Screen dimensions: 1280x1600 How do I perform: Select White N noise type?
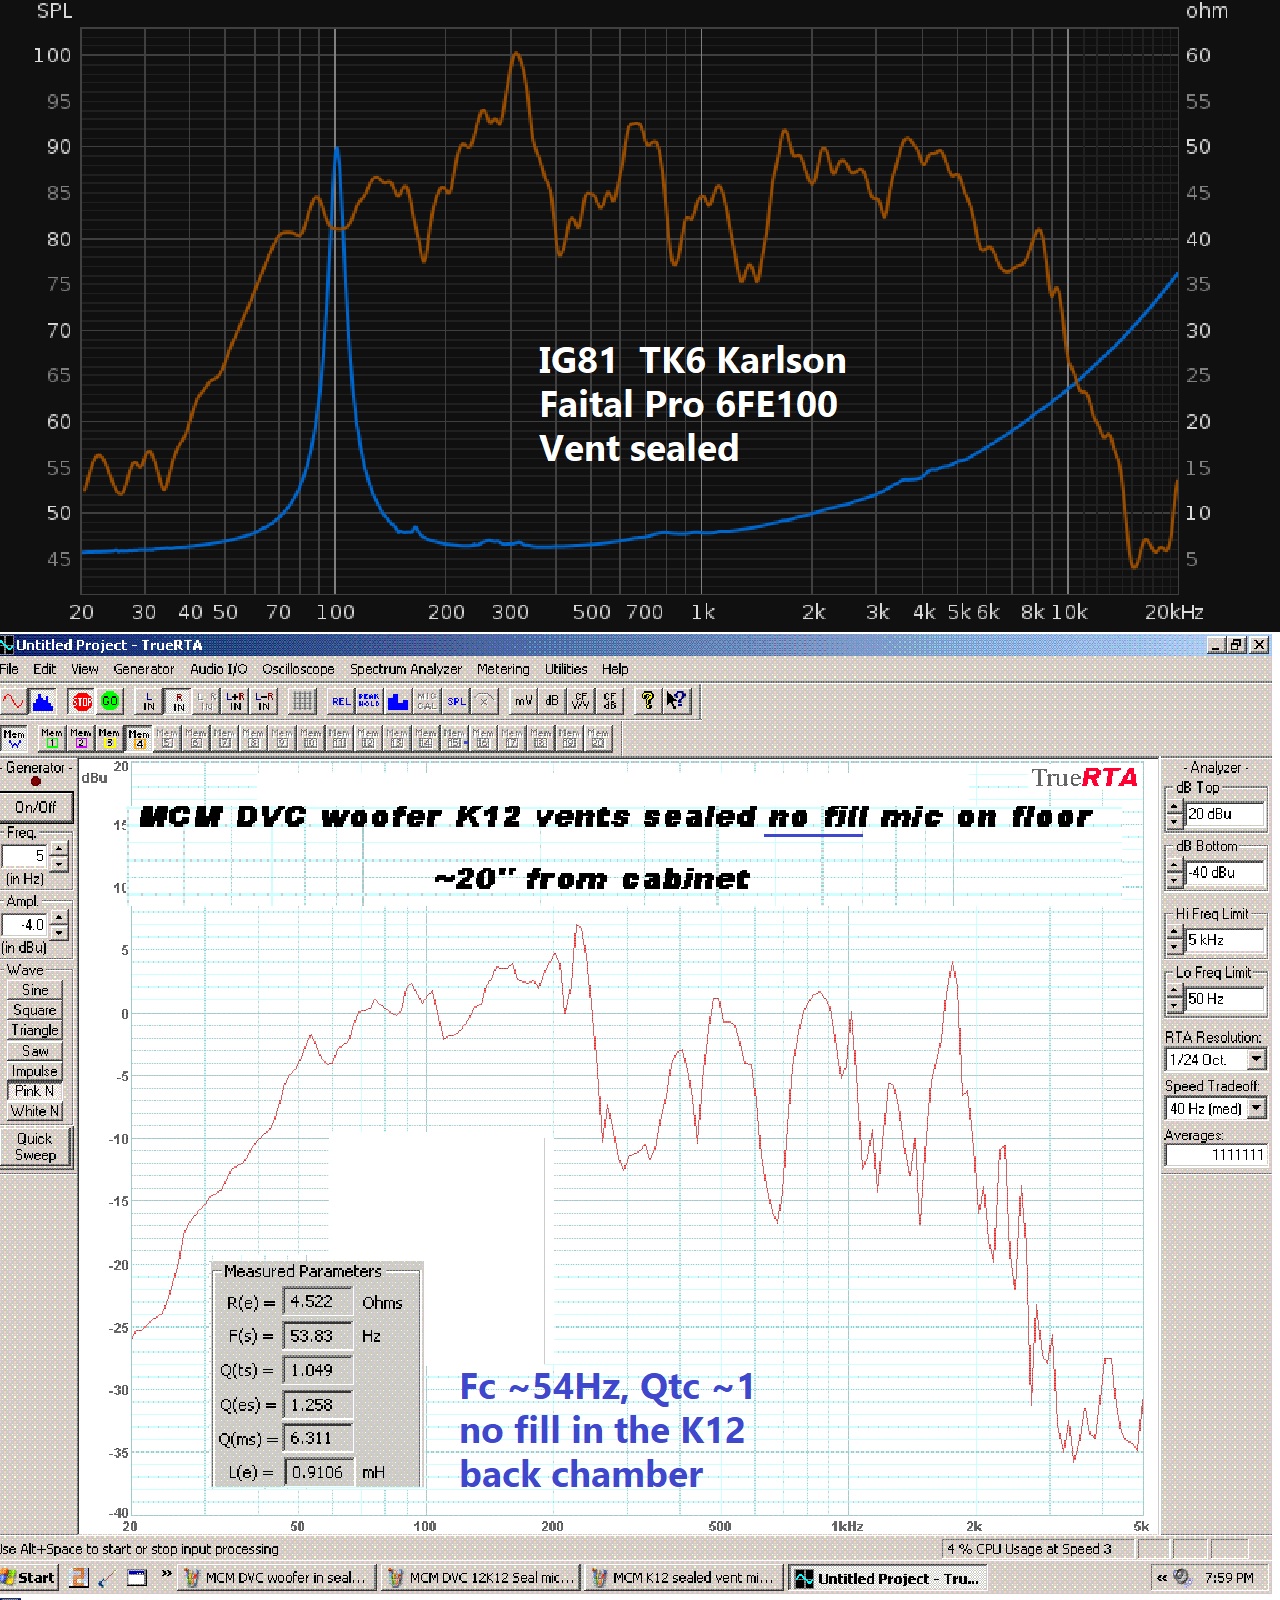click(x=35, y=1111)
